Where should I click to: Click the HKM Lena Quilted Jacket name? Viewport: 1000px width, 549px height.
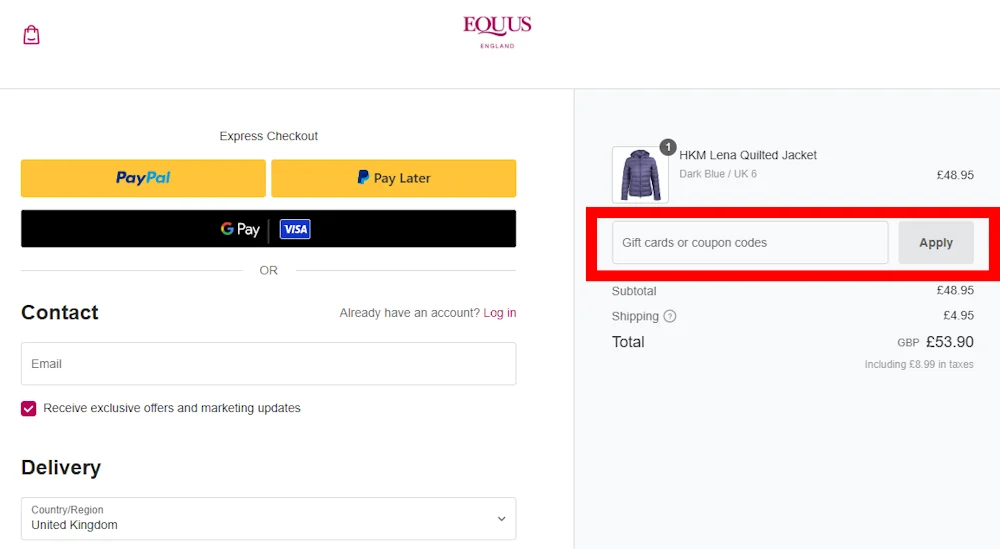click(748, 155)
